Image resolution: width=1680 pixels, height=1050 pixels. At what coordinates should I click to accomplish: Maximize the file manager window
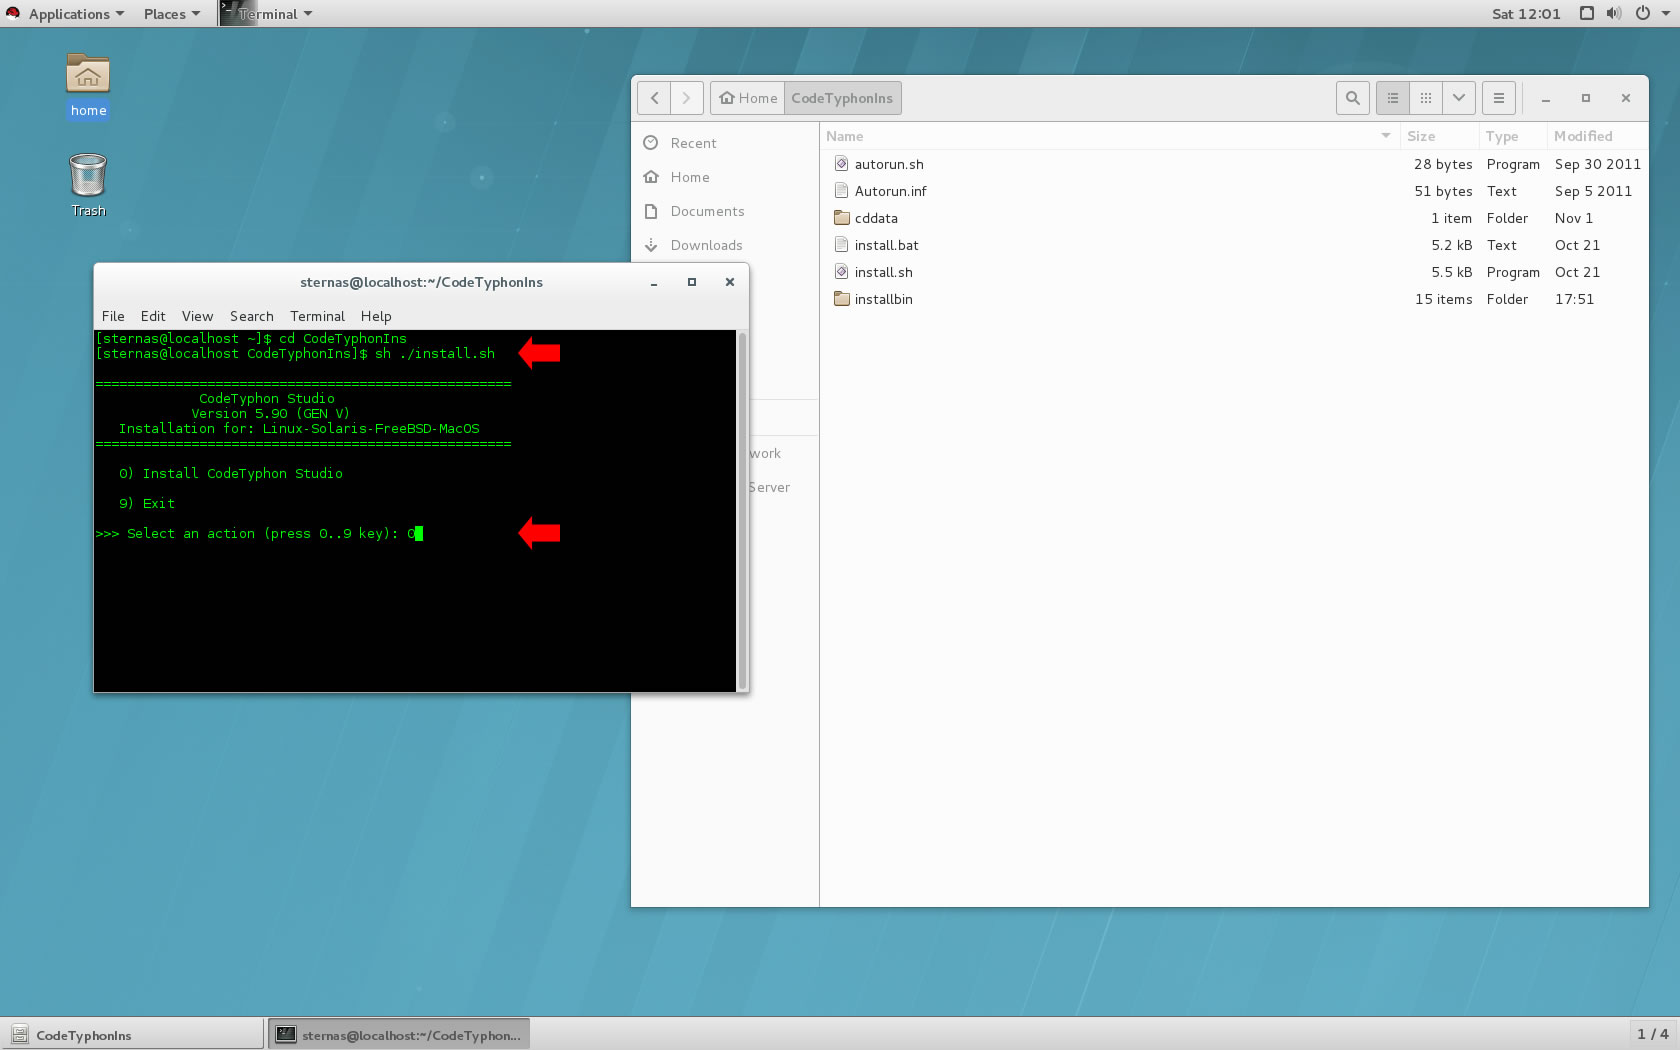pos(1585,98)
